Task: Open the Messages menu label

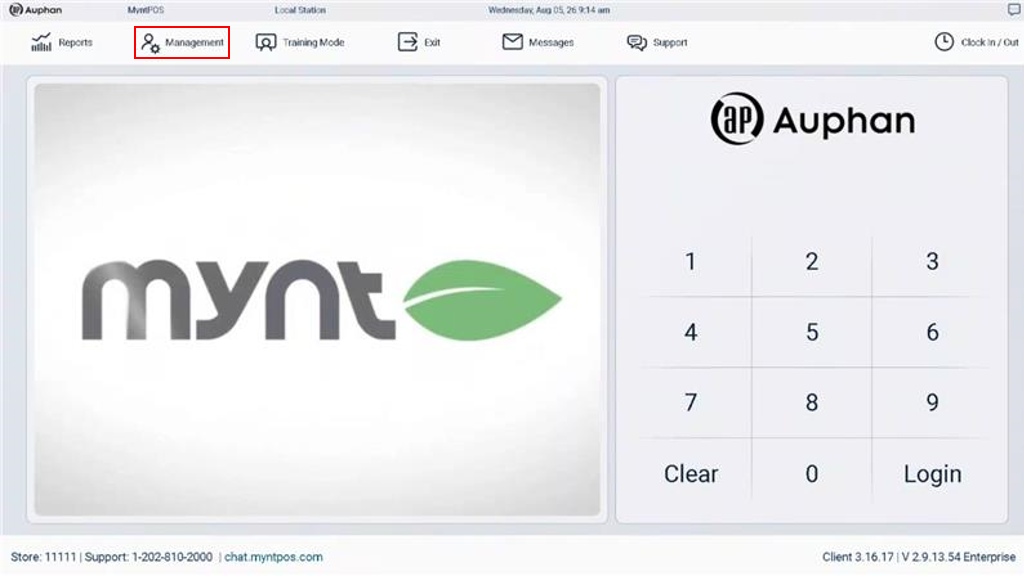Action: pyautogui.click(x=551, y=42)
